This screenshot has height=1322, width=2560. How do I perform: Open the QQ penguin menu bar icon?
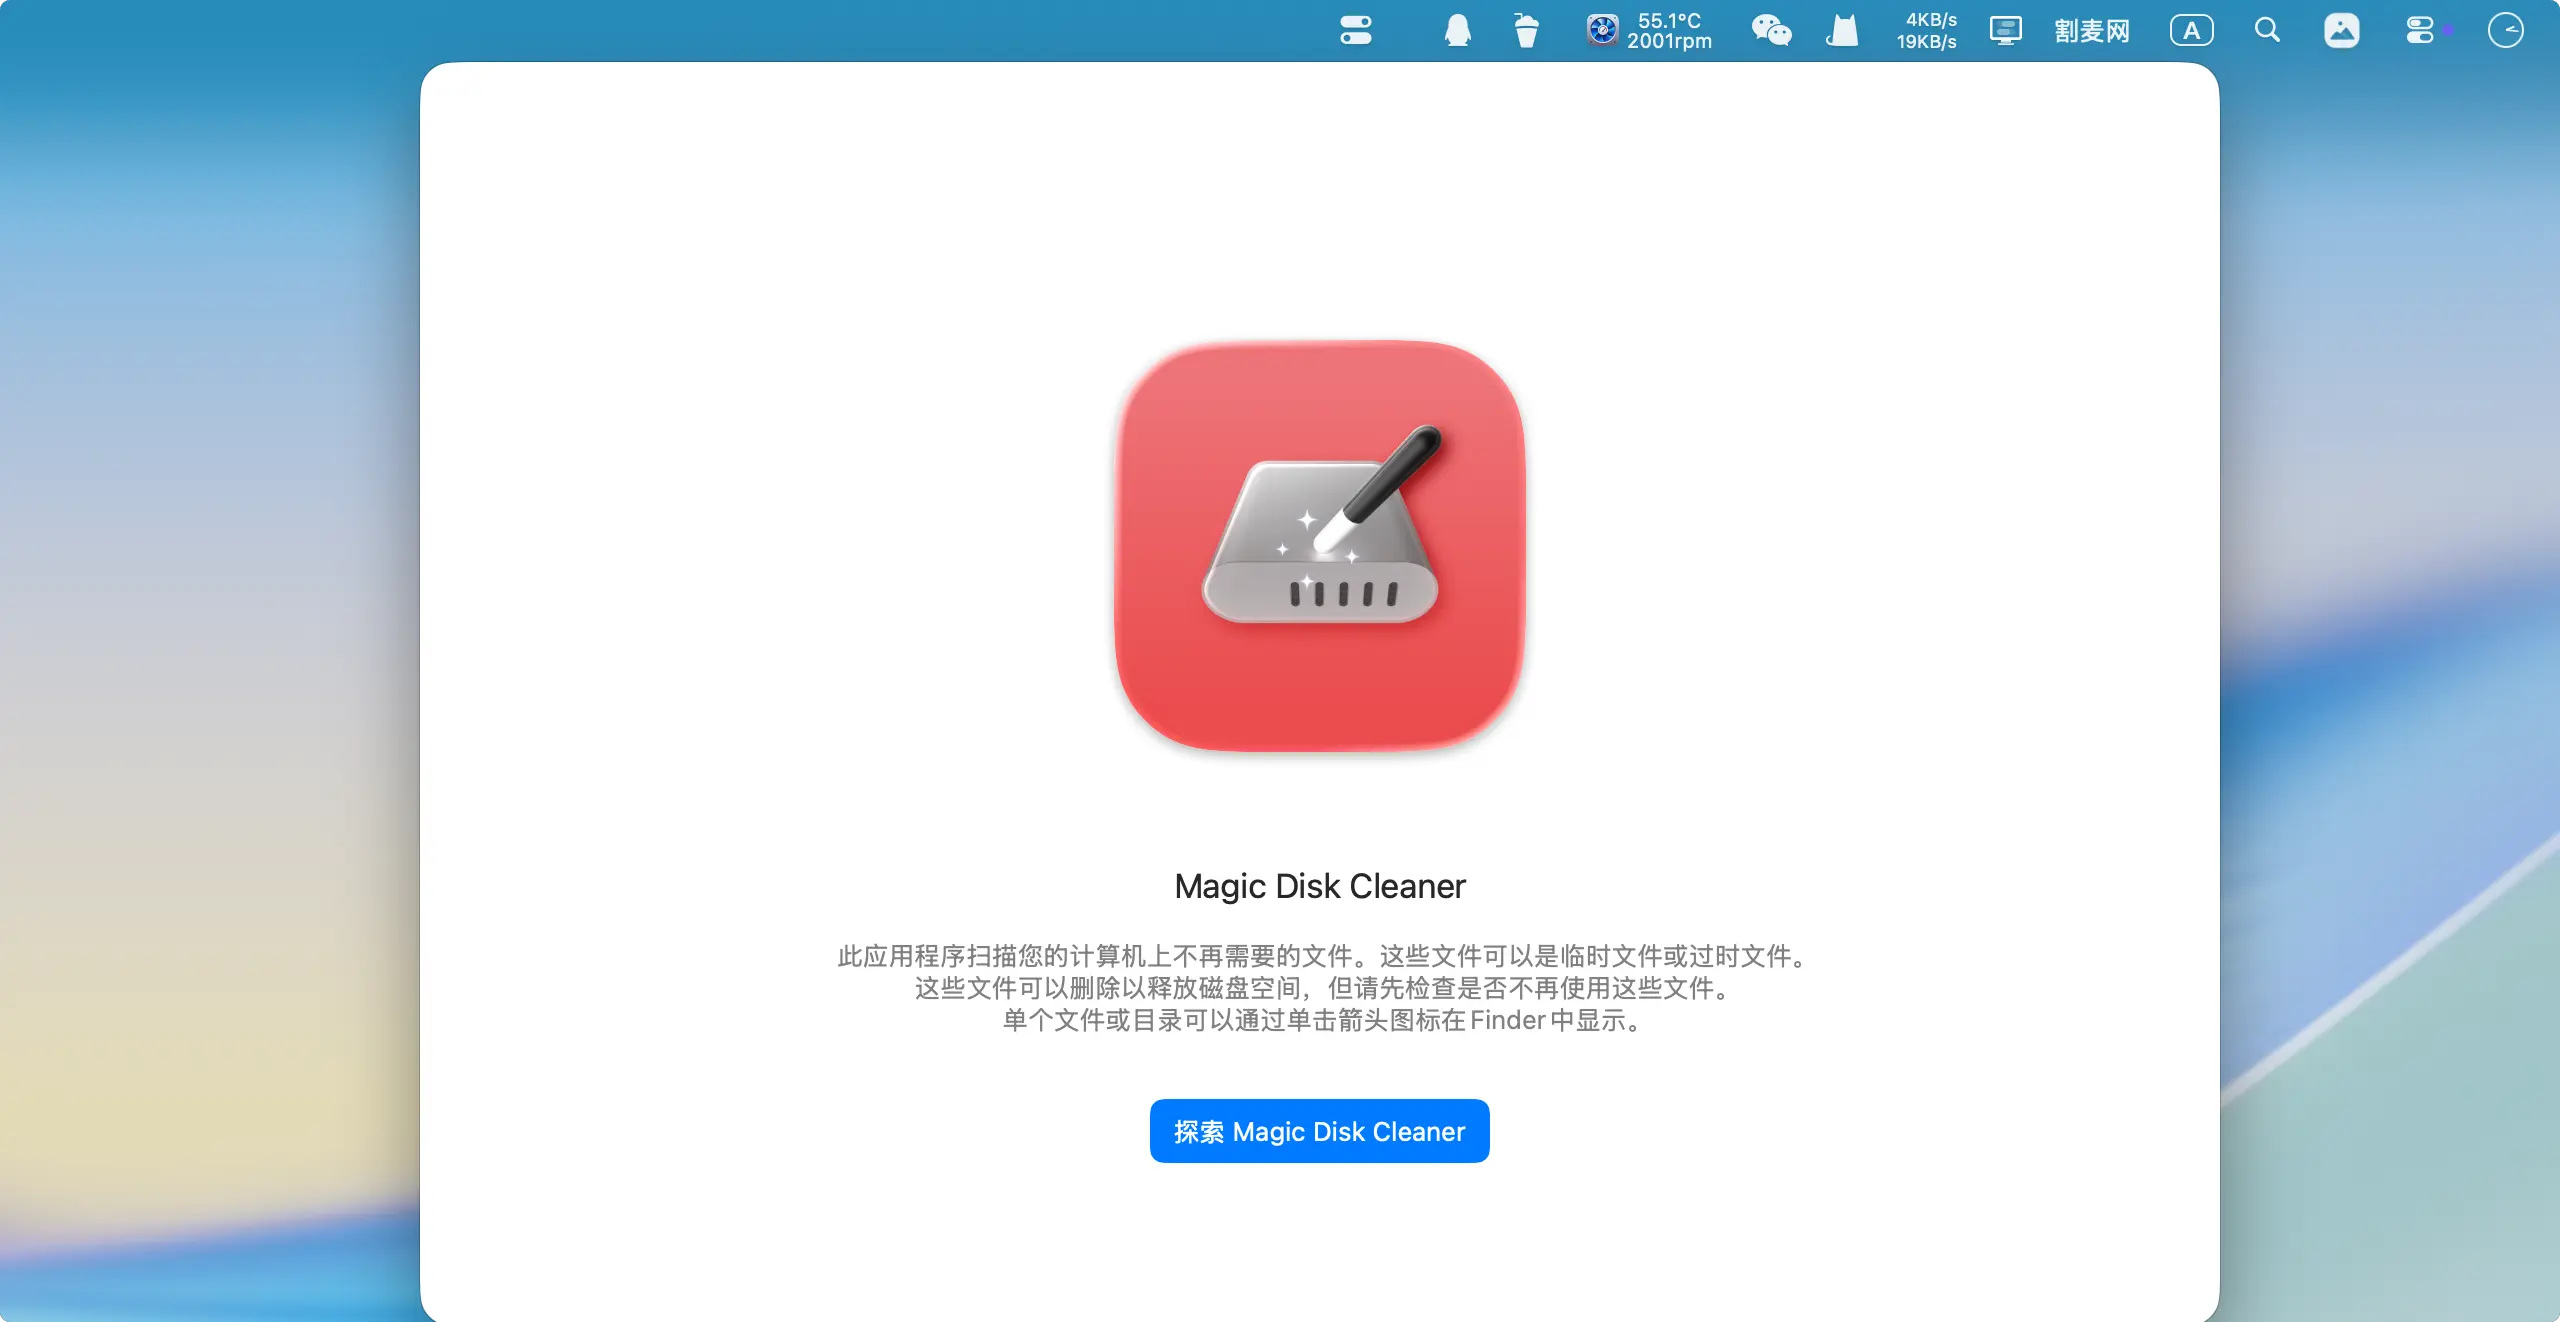pos(1457,31)
